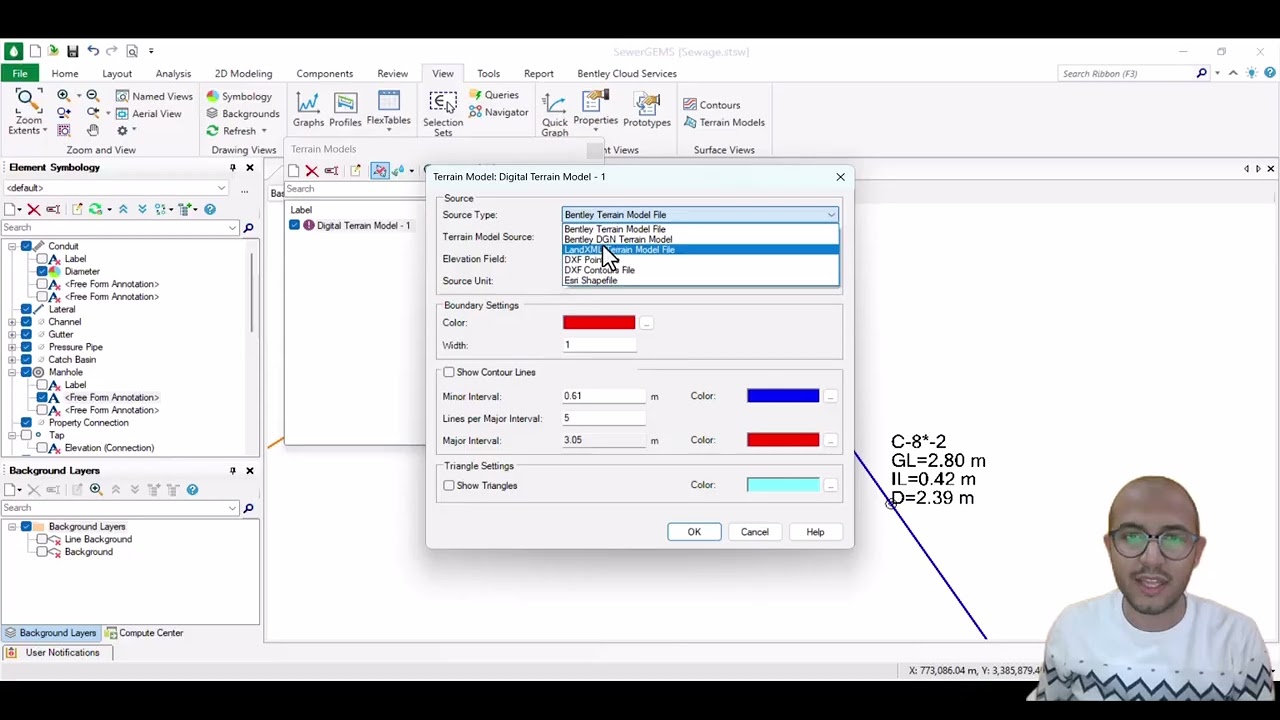Switch to the Tools ribbon tab
The image size is (1280, 720).
pos(488,73)
